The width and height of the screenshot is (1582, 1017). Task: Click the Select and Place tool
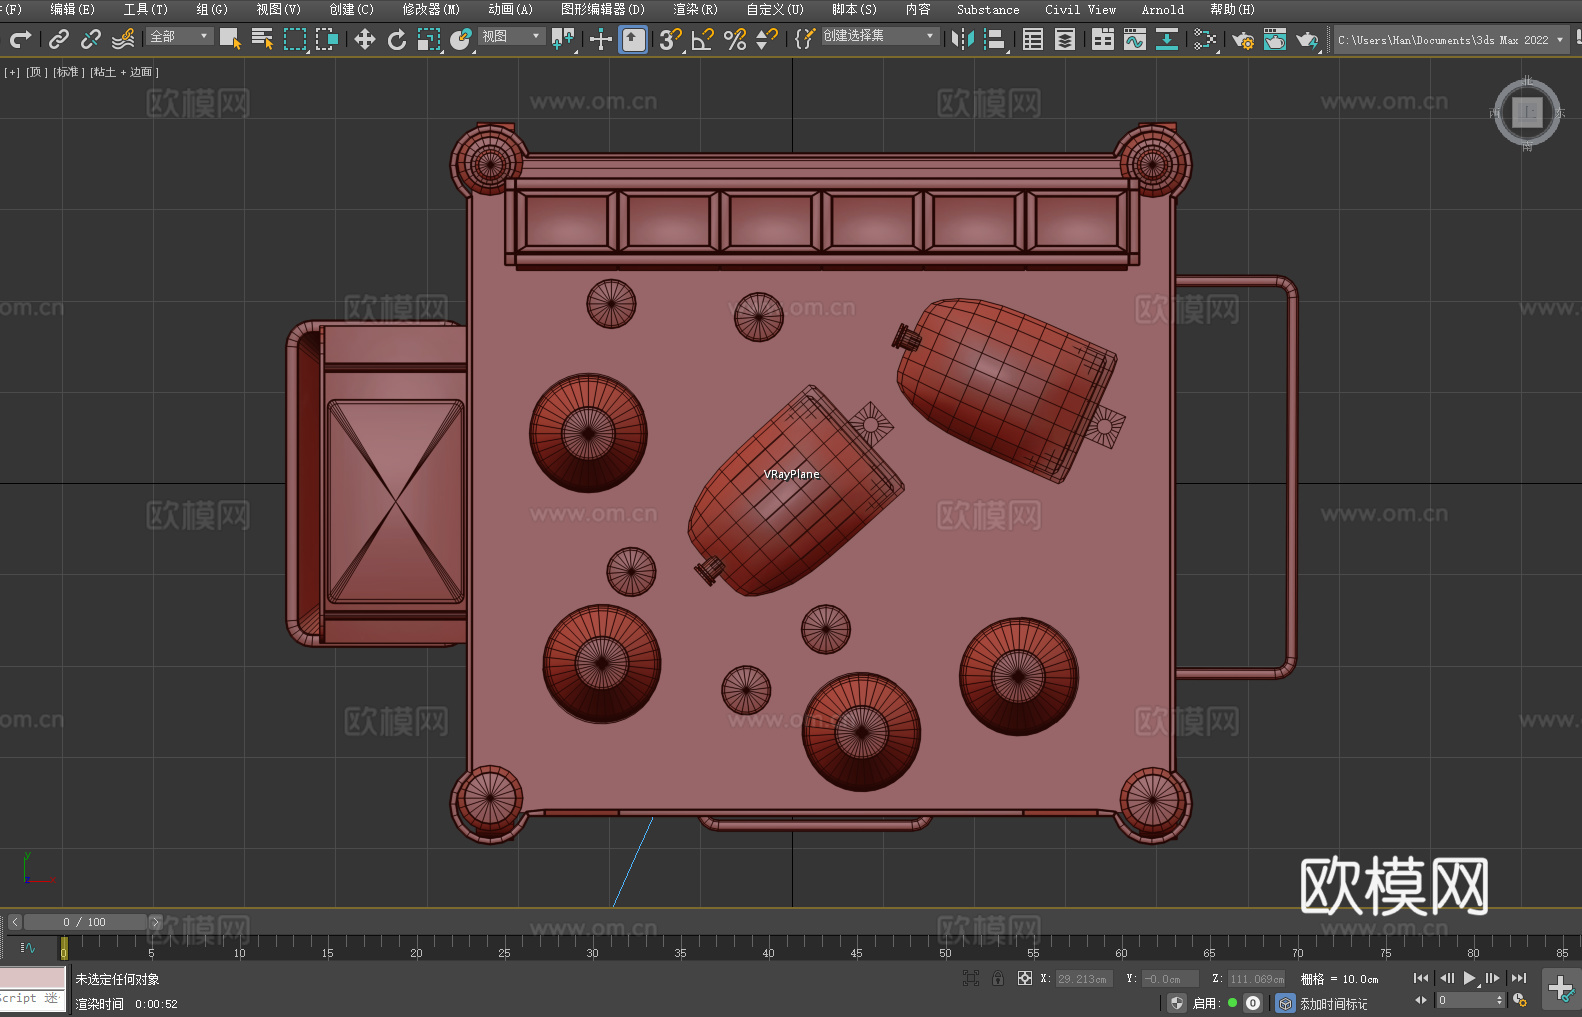(461, 39)
